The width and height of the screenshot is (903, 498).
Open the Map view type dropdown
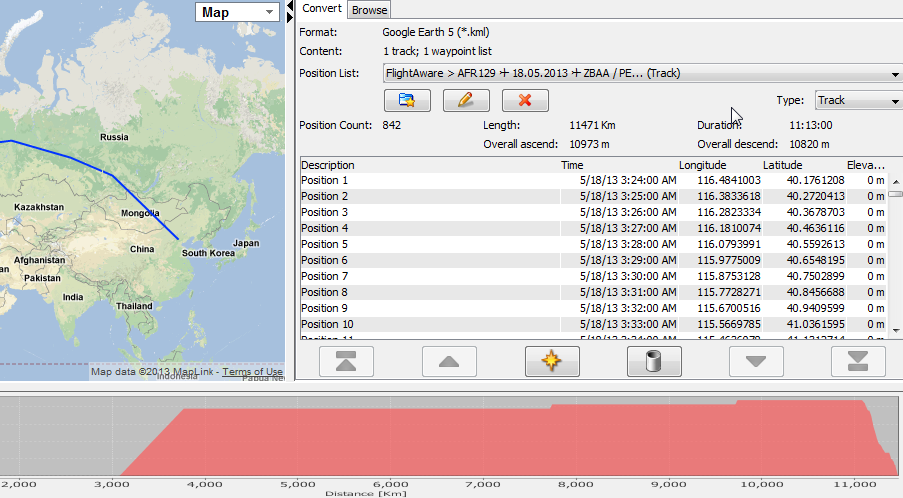point(237,12)
